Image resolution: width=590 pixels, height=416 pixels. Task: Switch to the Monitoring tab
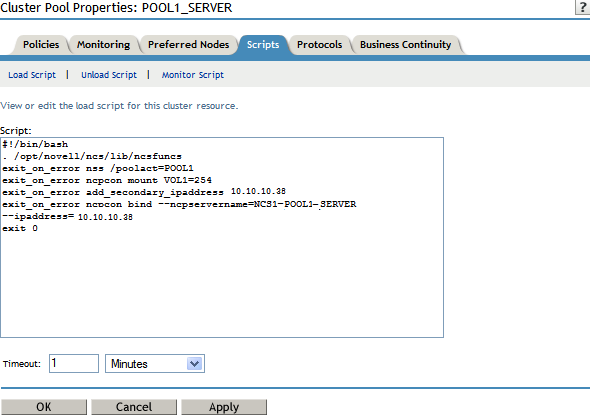coord(103,45)
